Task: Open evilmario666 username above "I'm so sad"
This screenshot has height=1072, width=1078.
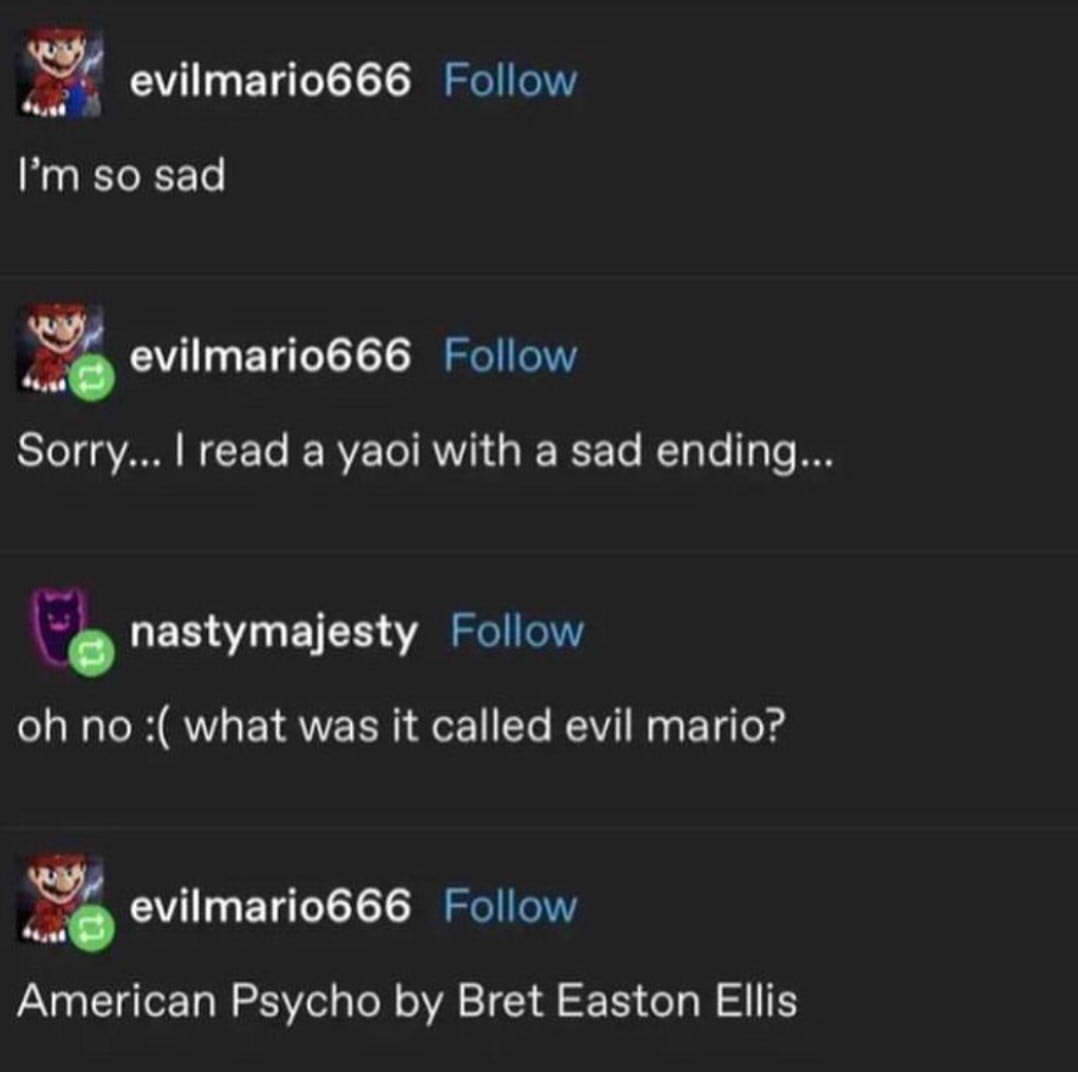Action: point(270,80)
